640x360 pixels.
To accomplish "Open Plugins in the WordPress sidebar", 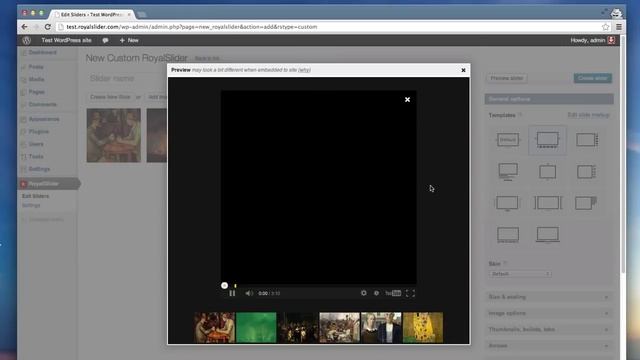I will (x=39, y=131).
